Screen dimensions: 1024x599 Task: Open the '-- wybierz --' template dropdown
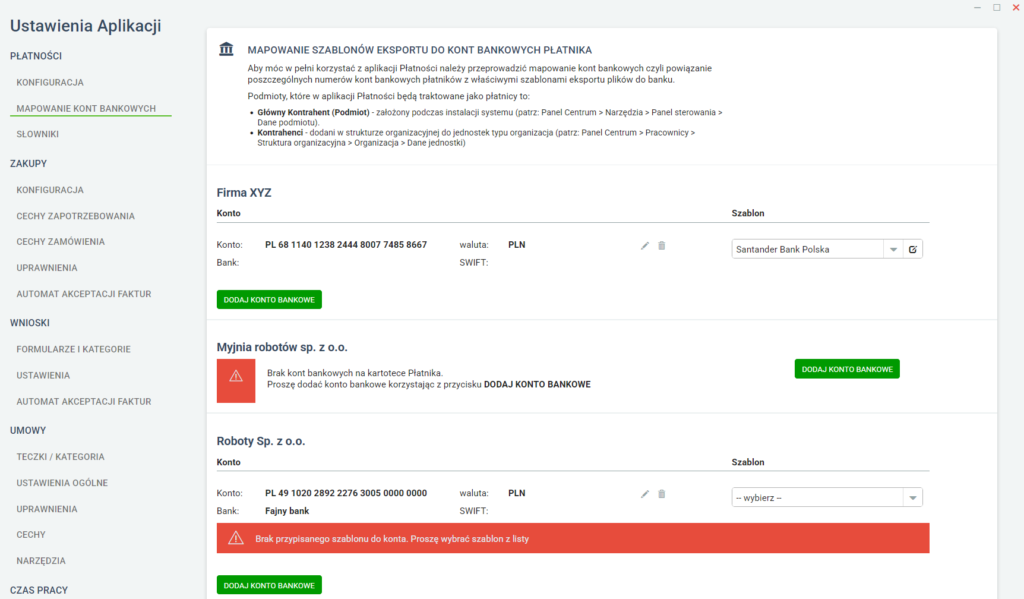[x=827, y=498]
